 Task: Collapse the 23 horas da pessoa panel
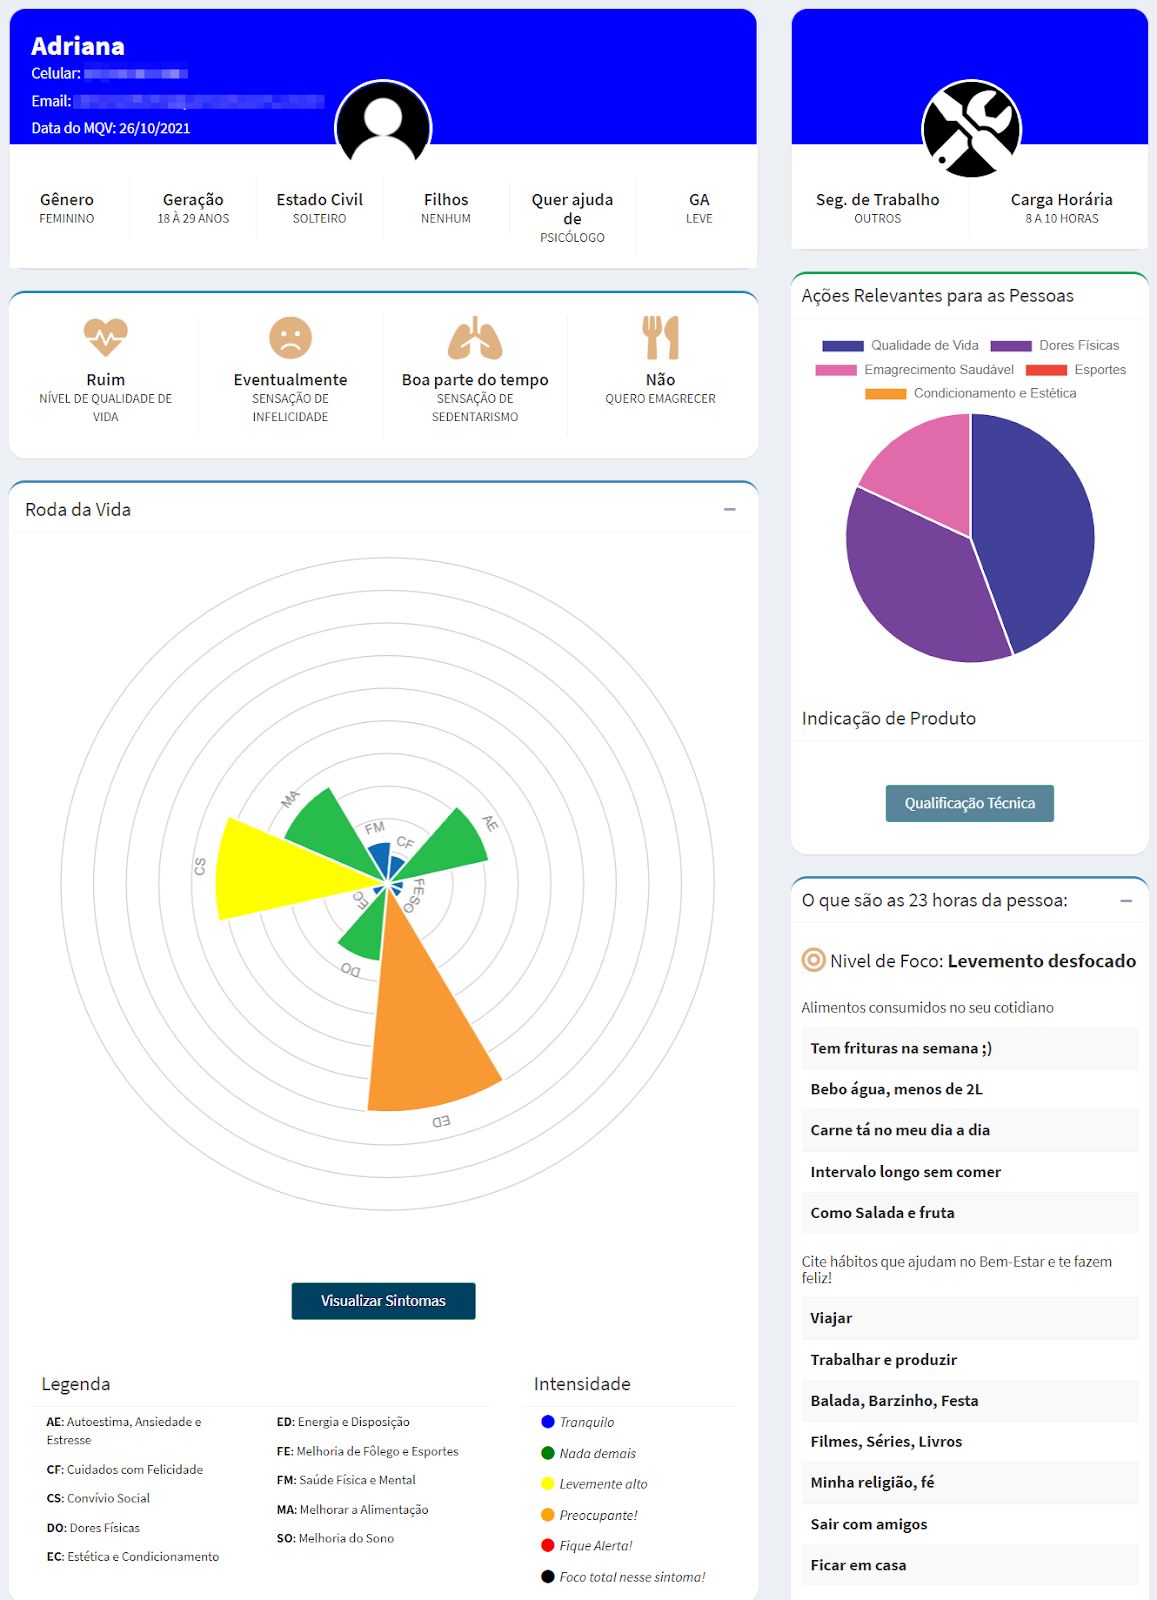pyautogui.click(x=1126, y=901)
